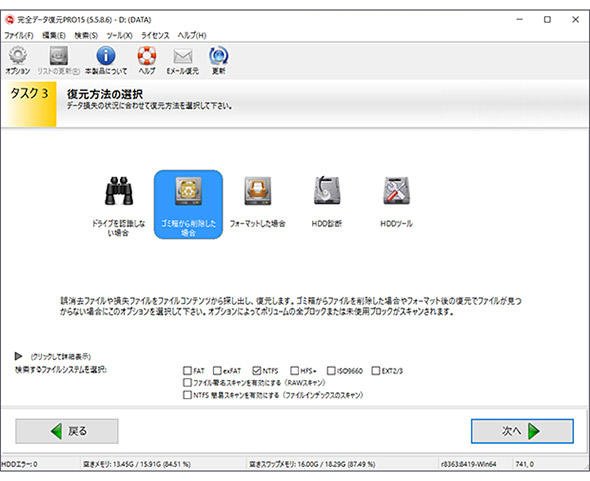Select the HDD診断 option
590x481 pixels.
[327, 202]
